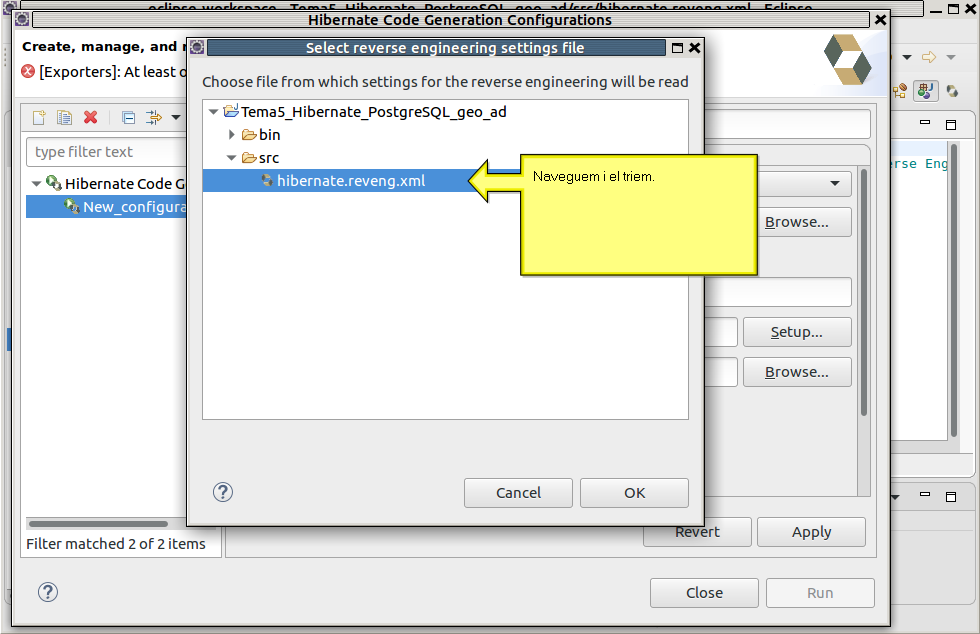Open help for Hibernate Code Generation Configurations
This screenshot has height=634, width=980.
pos(48,592)
